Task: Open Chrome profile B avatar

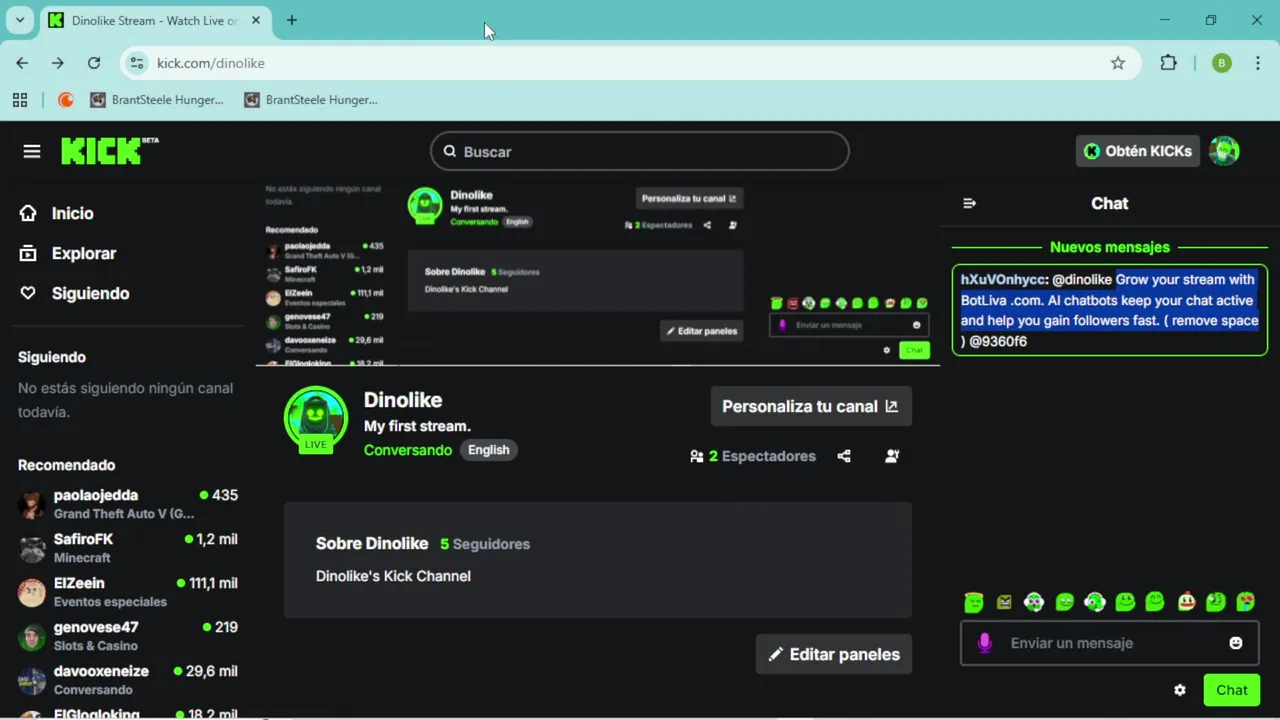Action: [1222, 63]
